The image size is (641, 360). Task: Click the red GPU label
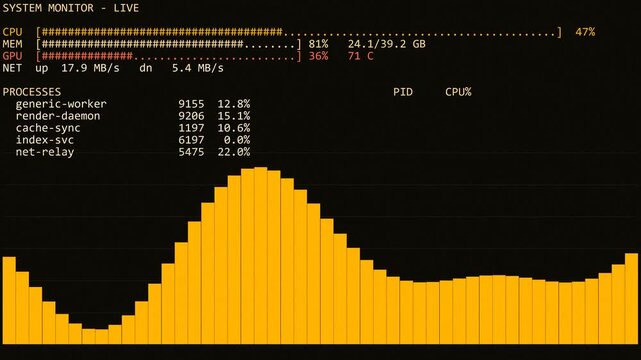point(12,56)
